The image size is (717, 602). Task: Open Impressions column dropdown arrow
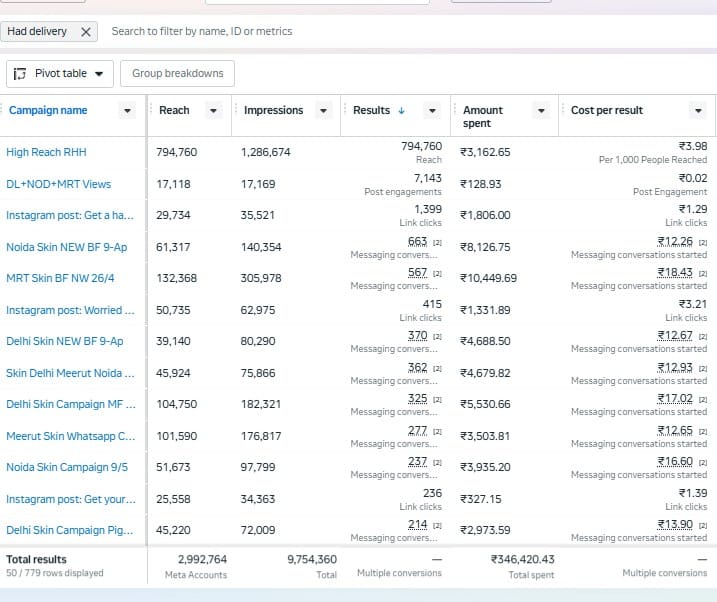point(323,111)
